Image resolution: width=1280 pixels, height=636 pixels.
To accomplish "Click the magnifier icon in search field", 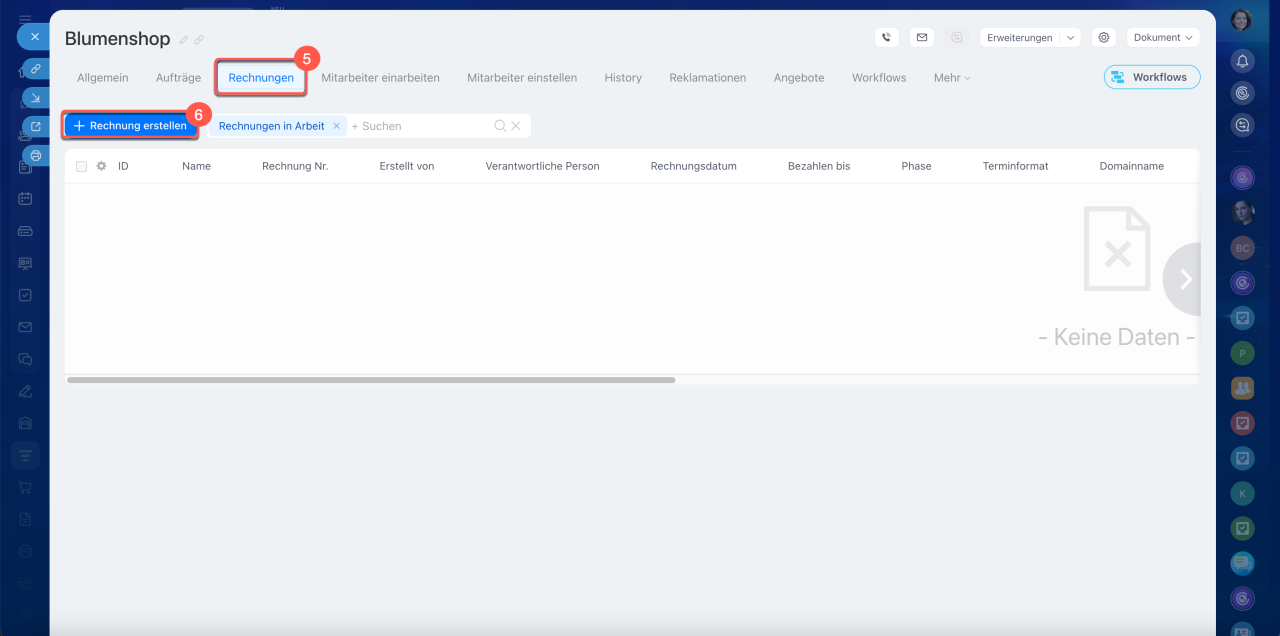I will click(x=500, y=126).
